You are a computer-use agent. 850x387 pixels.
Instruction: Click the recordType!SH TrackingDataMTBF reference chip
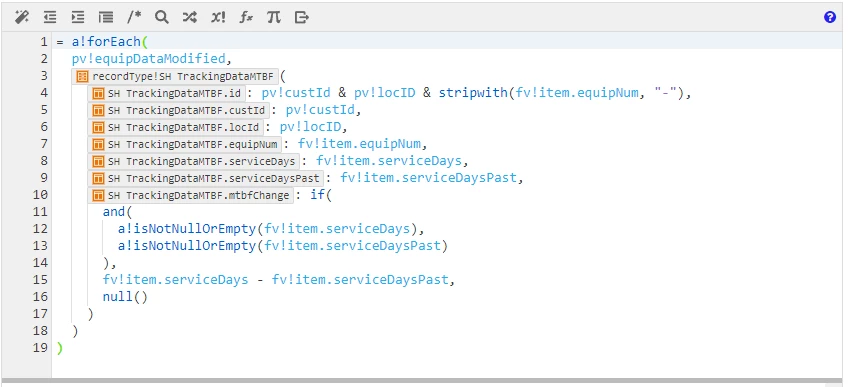tap(175, 76)
